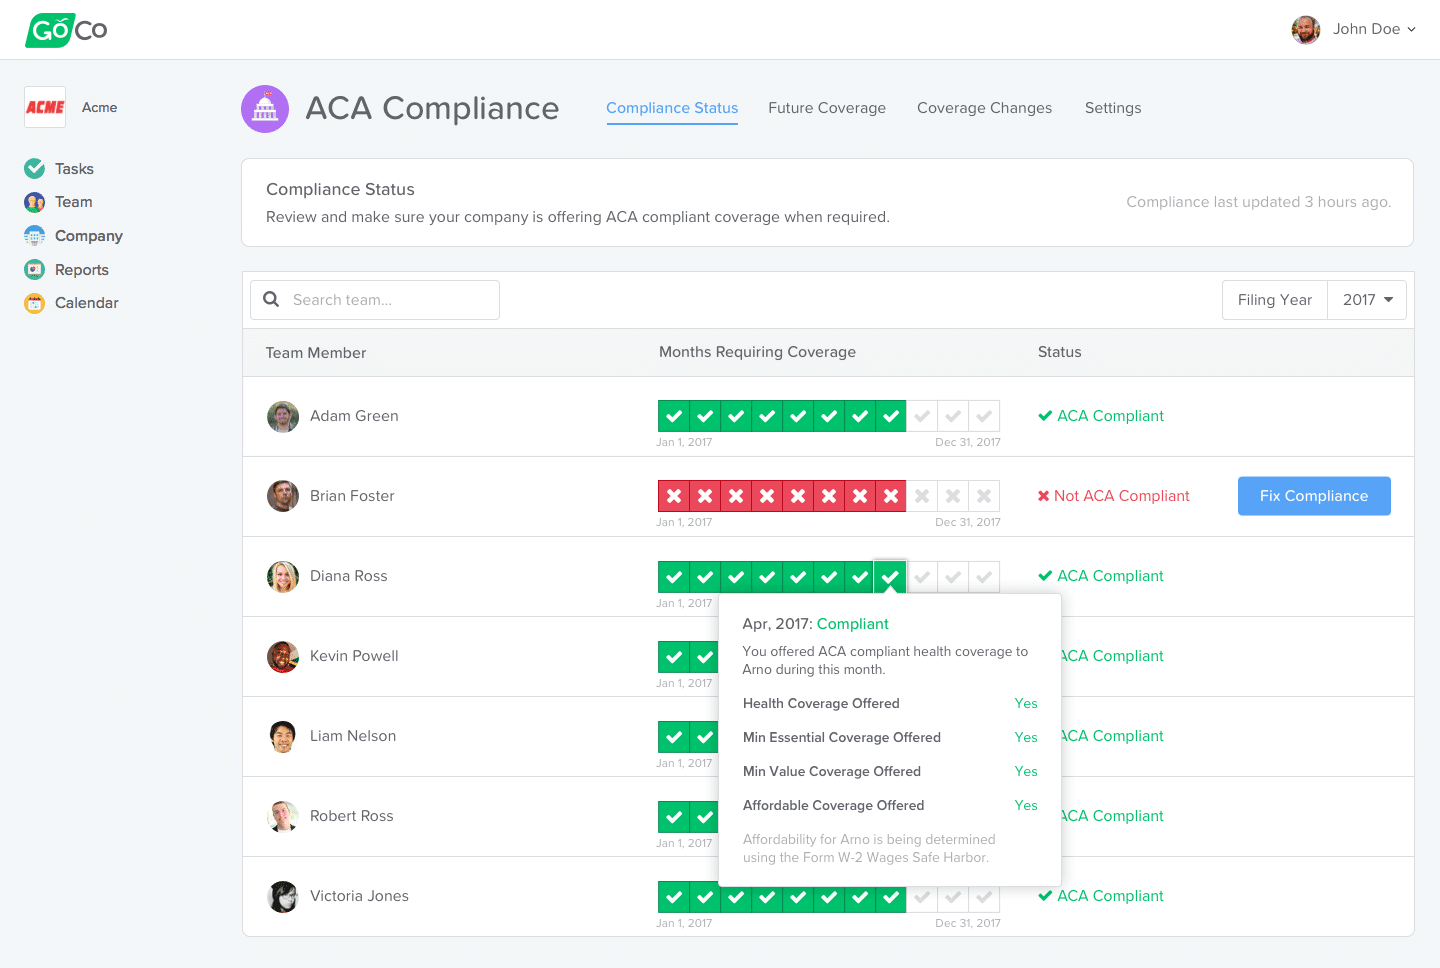Open the 2017 Filing Year dropdown
This screenshot has width=1440, height=968.
pyautogui.click(x=1367, y=300)
